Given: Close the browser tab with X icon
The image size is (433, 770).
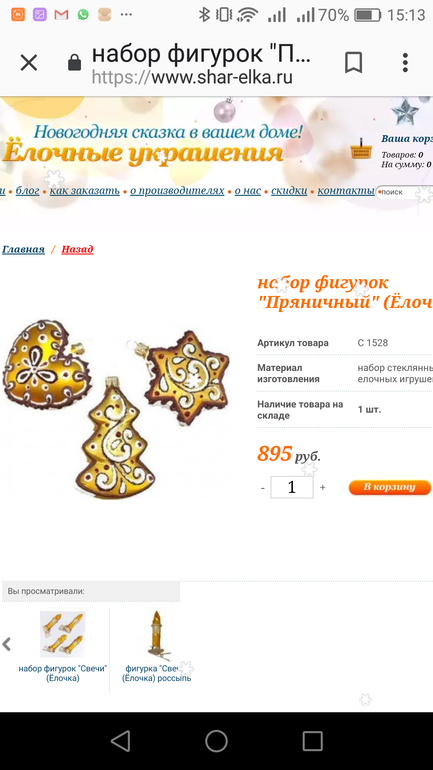Looking at the screenshot, I should pyautogui.click(x=28, y=63).
